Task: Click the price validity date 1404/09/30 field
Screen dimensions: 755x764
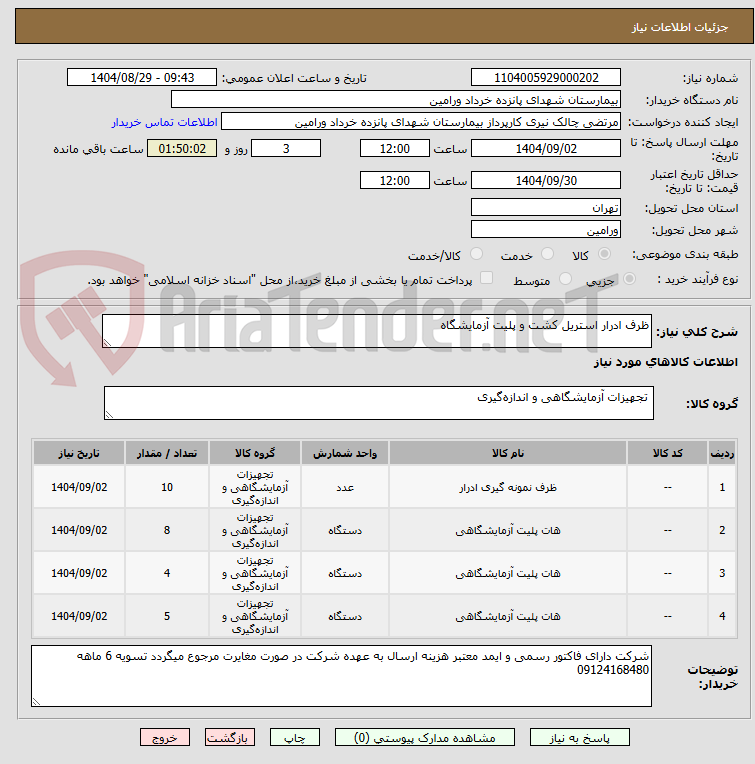Action: pos(546,180)
